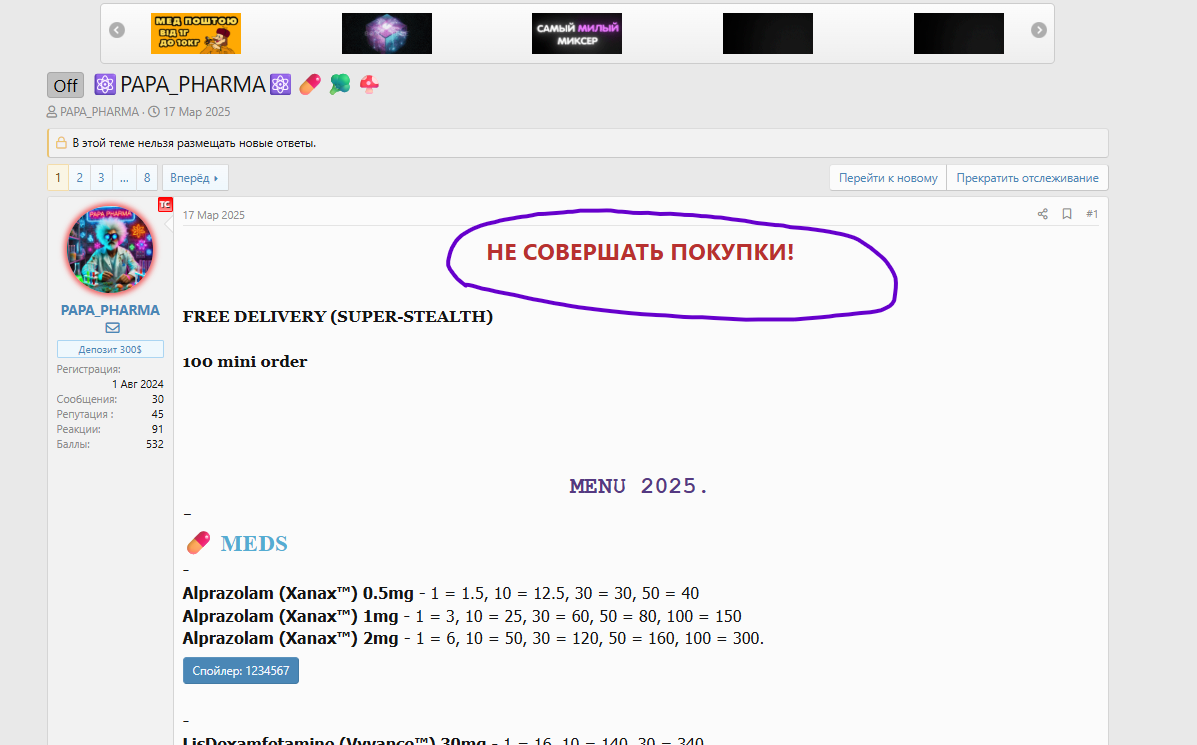The image size is (1197, 745).
Task: Click the carousel next arrow
Action: (x=1039, y=30)
